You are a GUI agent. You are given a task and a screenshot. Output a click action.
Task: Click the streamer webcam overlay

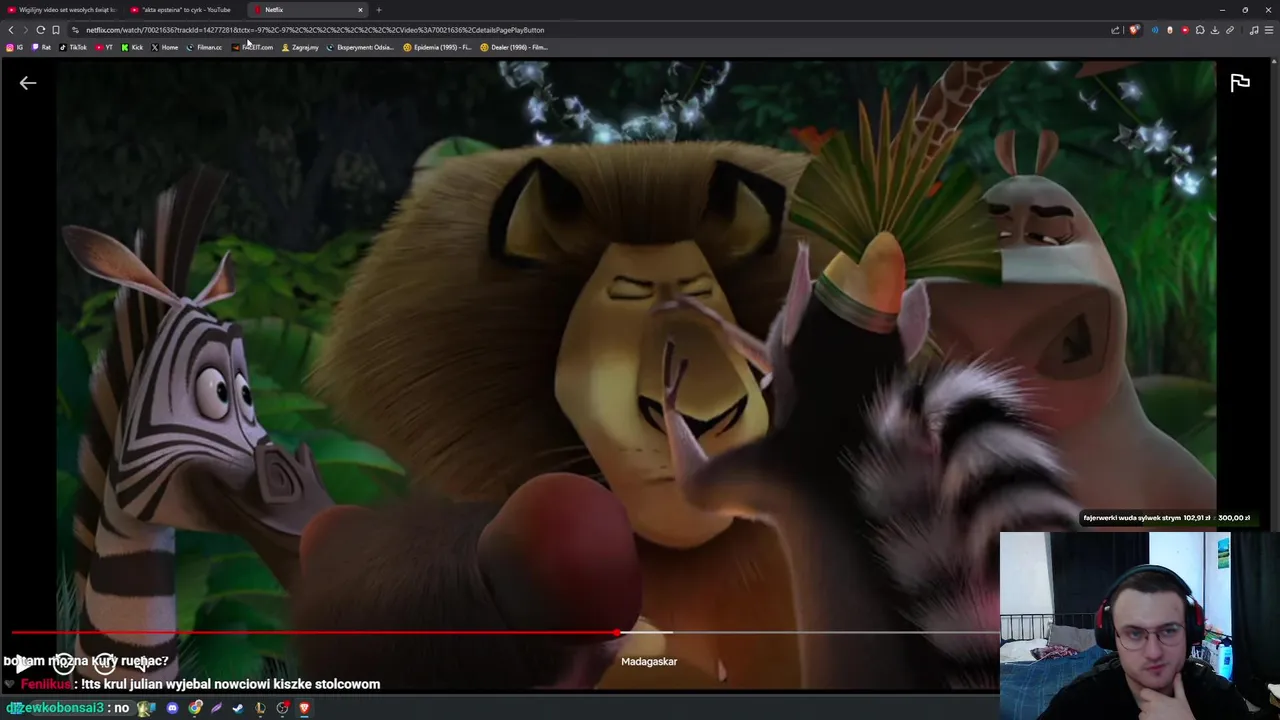pyautogui.click(x=1140, y=626)
